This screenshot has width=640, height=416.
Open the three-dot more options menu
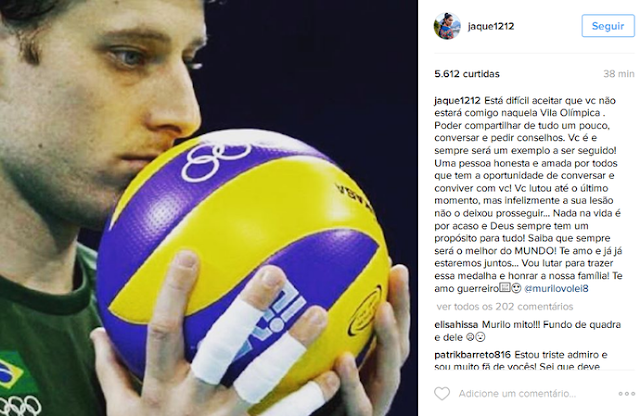[627, 394]
